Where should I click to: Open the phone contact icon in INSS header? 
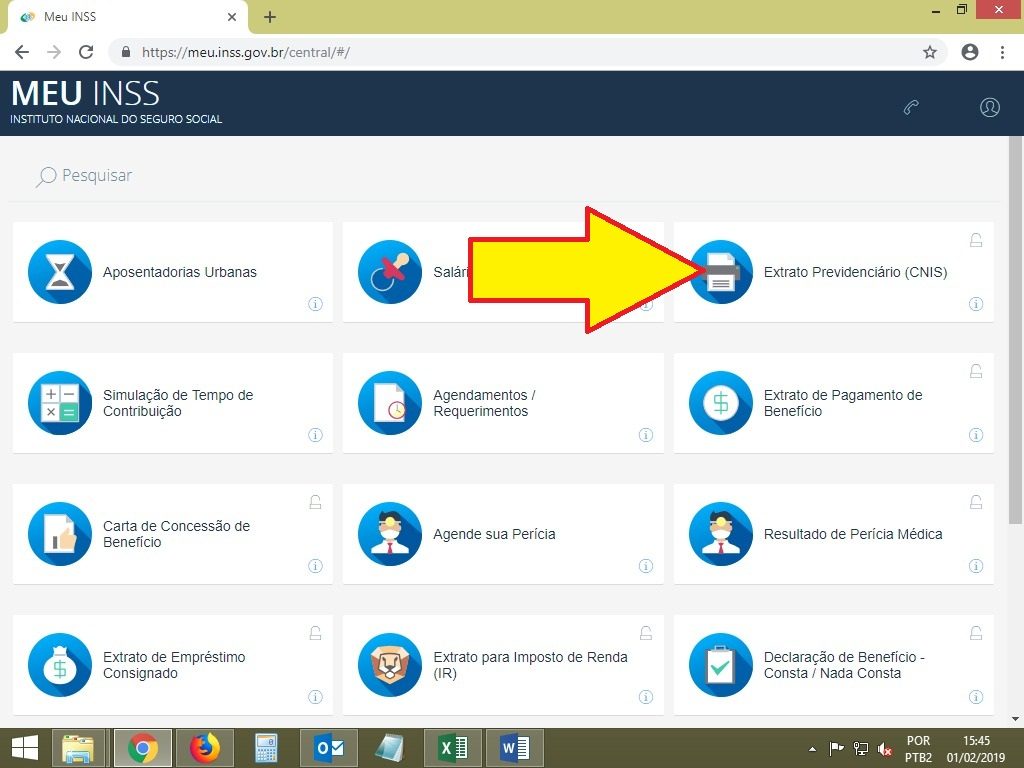pos(912,107)
